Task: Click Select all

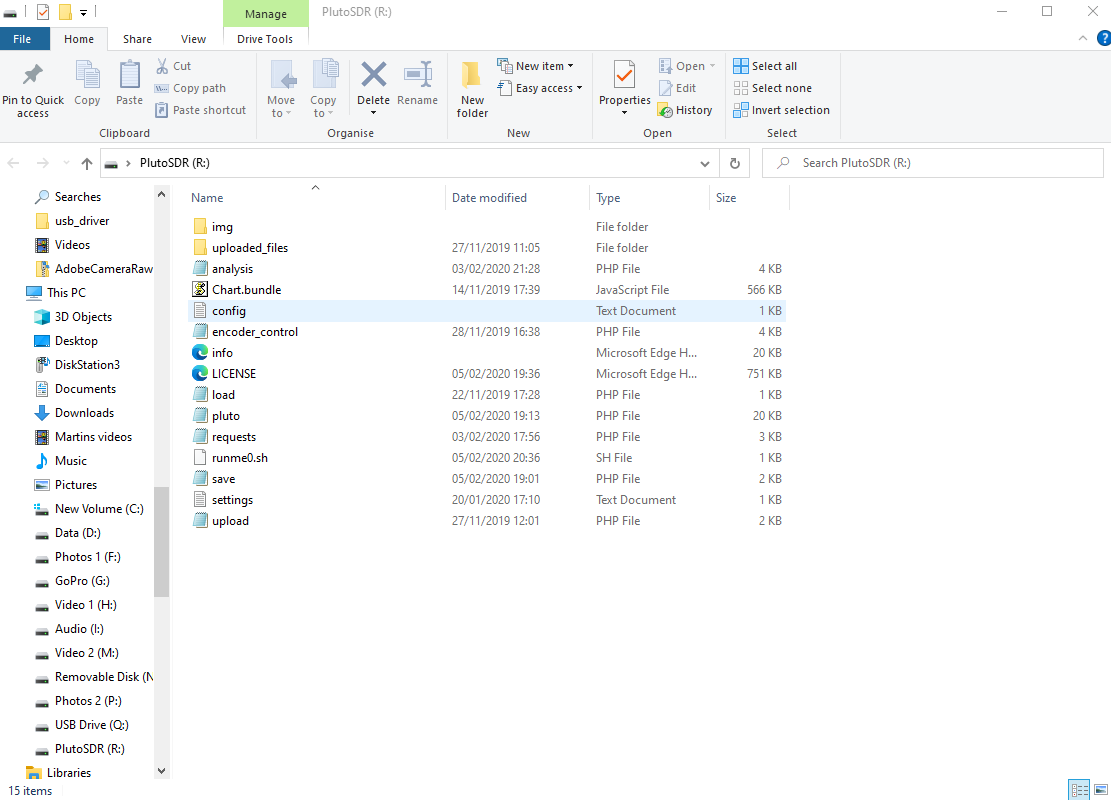Action: tap(765, 66)
